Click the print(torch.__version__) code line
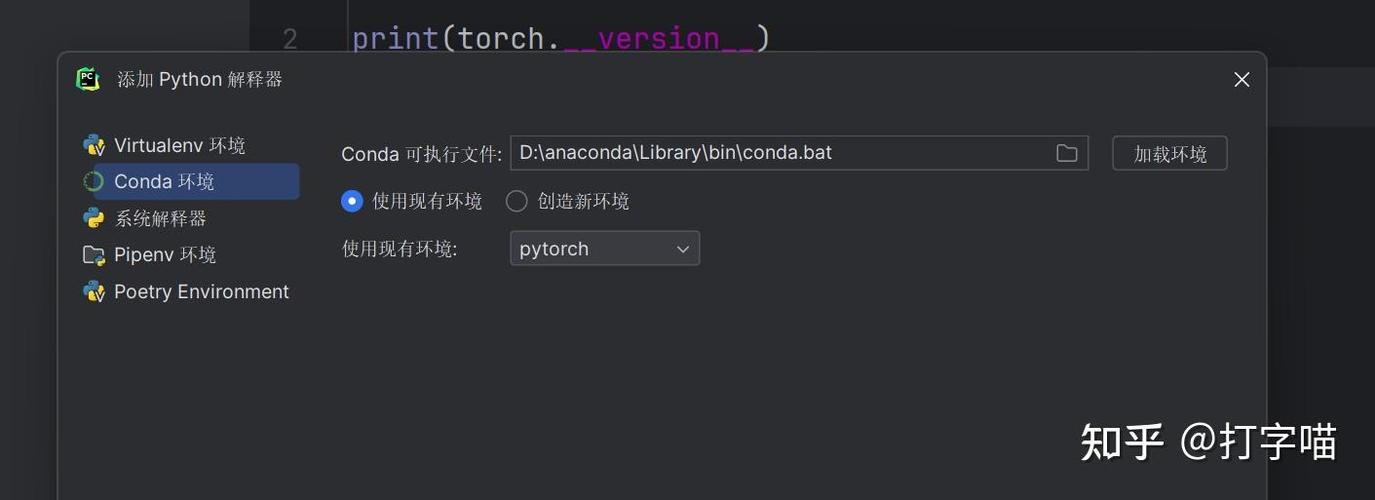 pyautogui.click(x=561, y=38)
